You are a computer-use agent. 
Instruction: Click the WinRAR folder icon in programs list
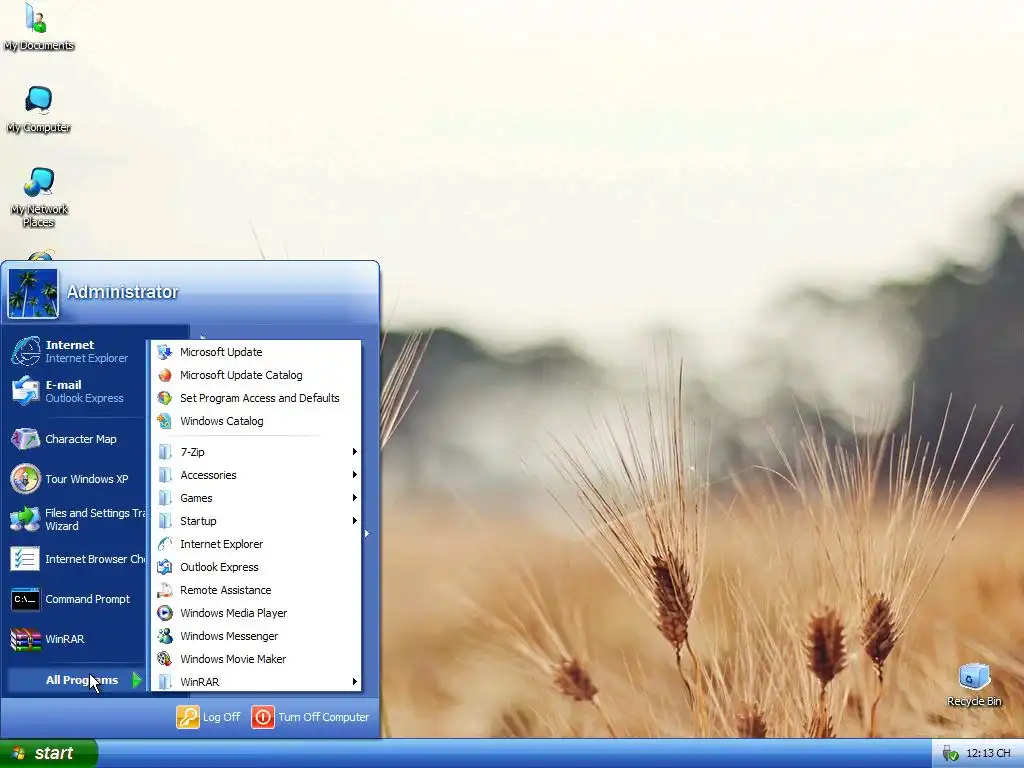pyautogui.click(x=165, y=682)
